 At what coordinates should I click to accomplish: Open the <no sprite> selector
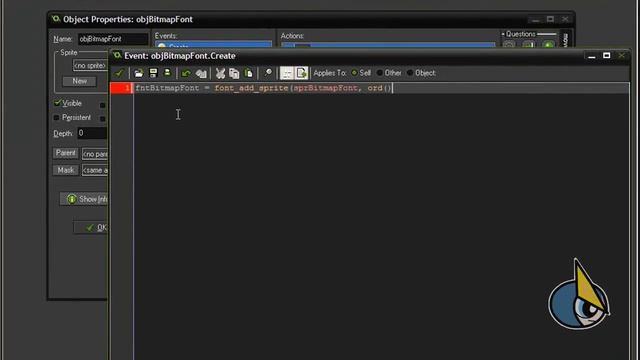90,65
